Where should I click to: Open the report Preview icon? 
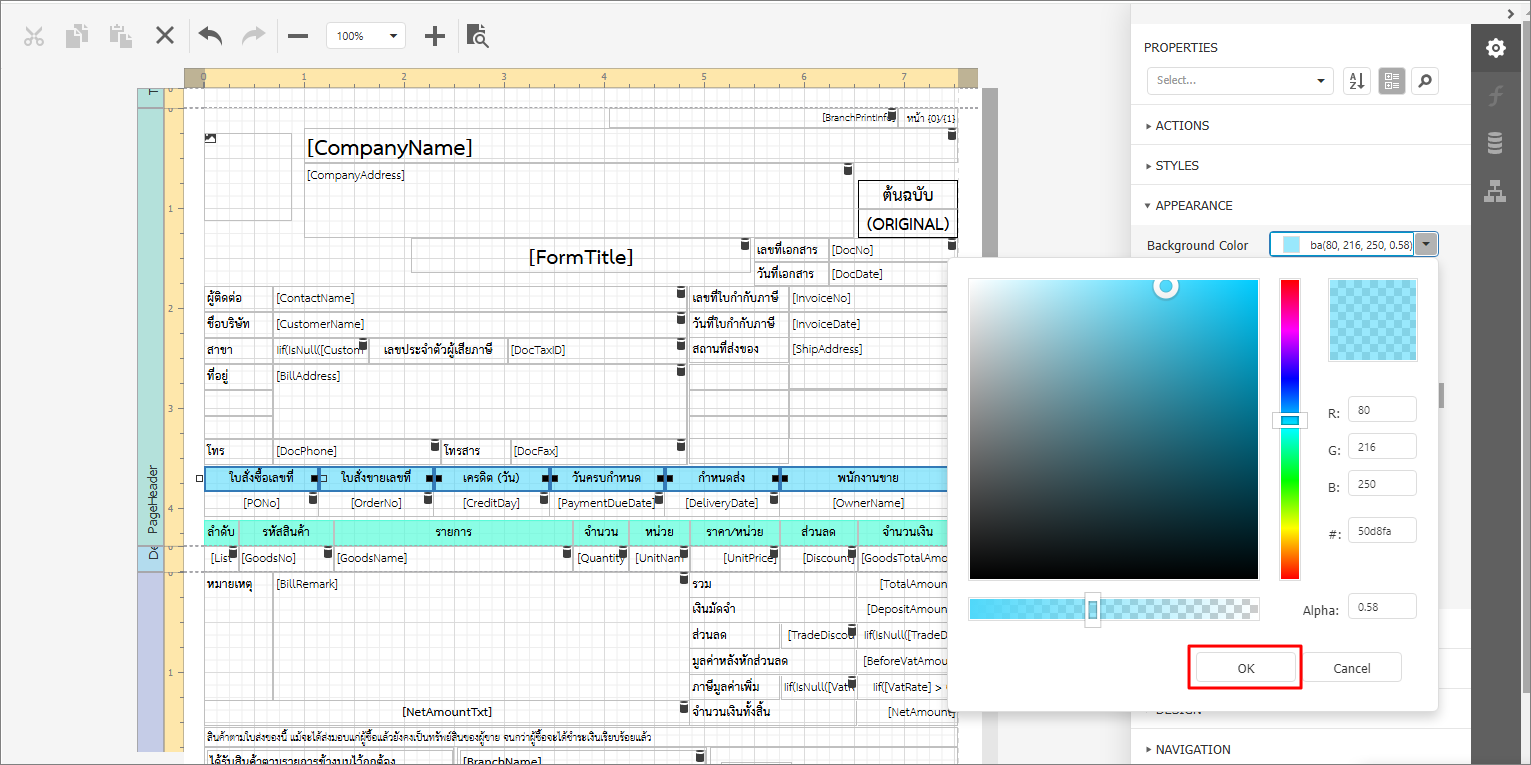(x=479, y=36)
